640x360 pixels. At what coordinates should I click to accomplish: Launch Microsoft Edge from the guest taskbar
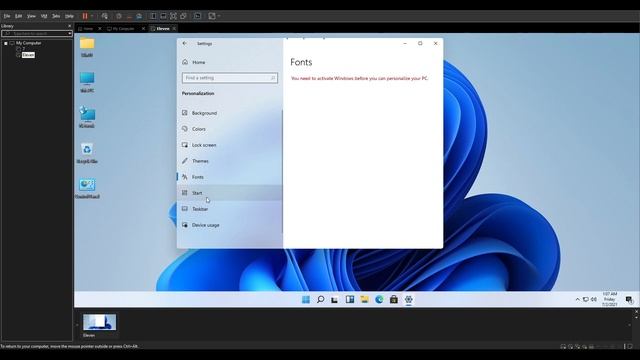point(379,300)
